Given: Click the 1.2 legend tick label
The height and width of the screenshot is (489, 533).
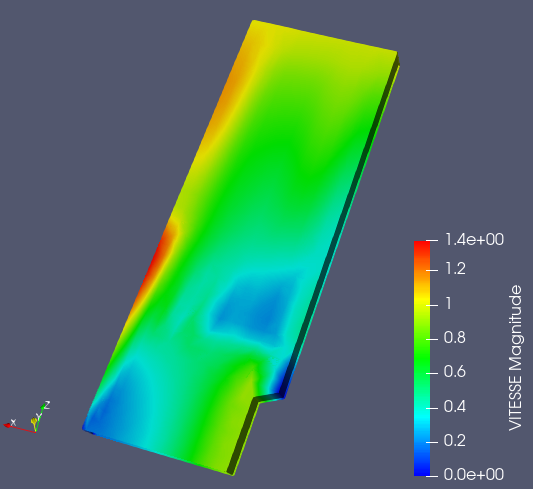Looking at the screenshot, I should (455, 269).
